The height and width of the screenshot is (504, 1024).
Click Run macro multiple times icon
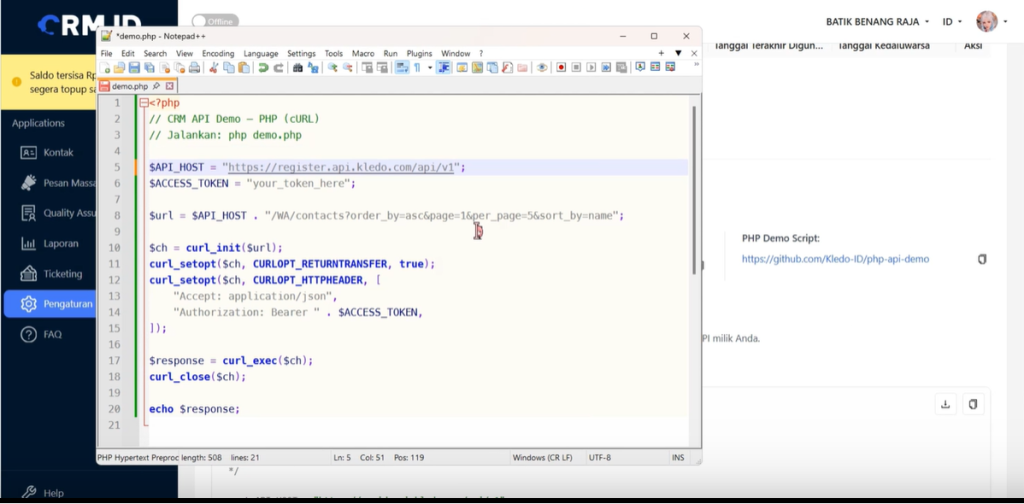tap(606, 67)
